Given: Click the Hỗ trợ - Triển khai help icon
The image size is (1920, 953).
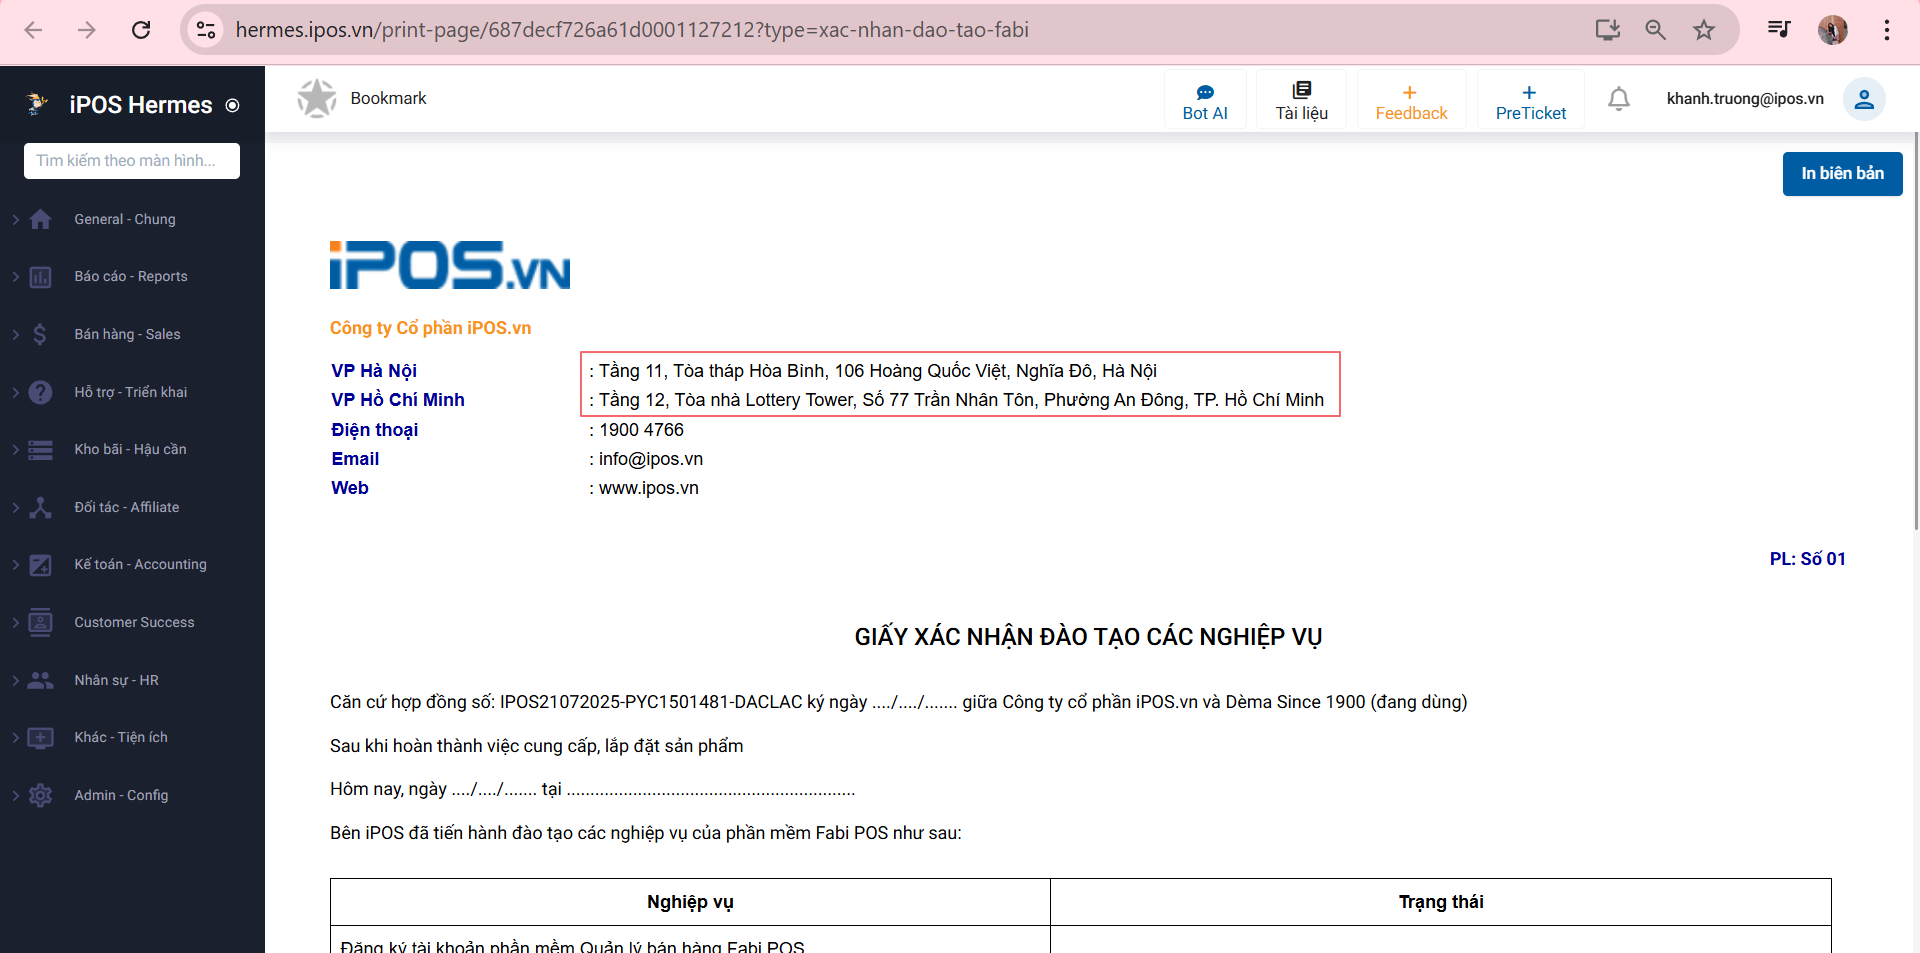Looking at the screenshot, I should [40, 392].
